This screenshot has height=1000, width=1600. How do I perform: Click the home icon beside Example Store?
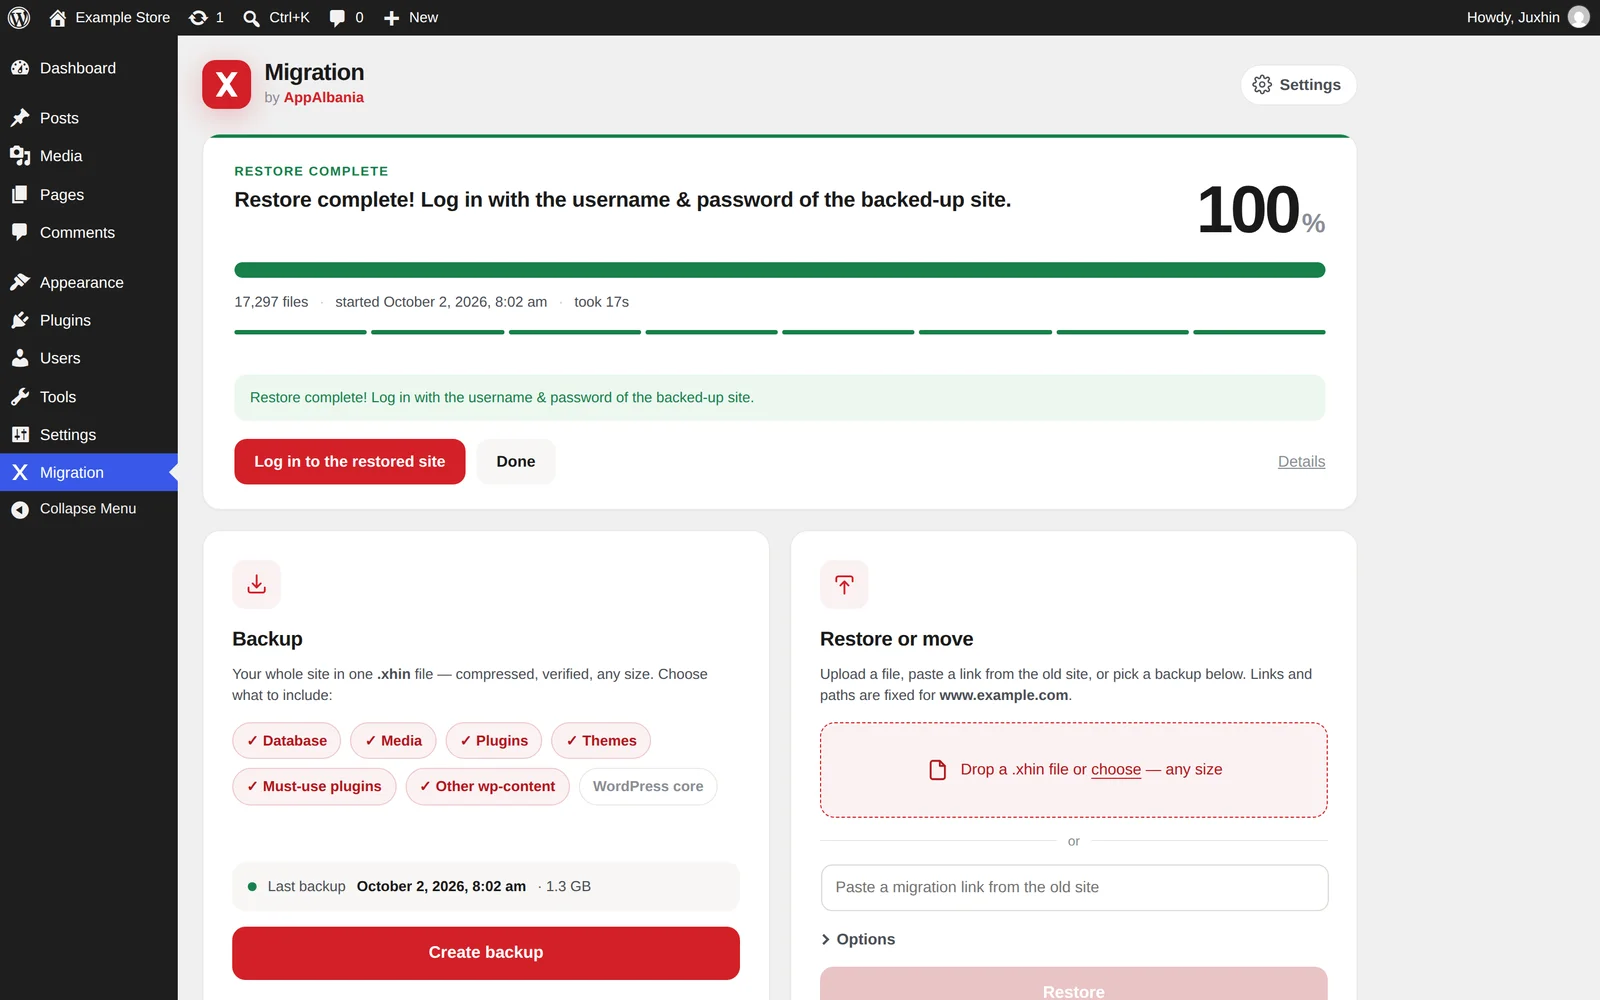pyautogui.click(x=58, y=18)
